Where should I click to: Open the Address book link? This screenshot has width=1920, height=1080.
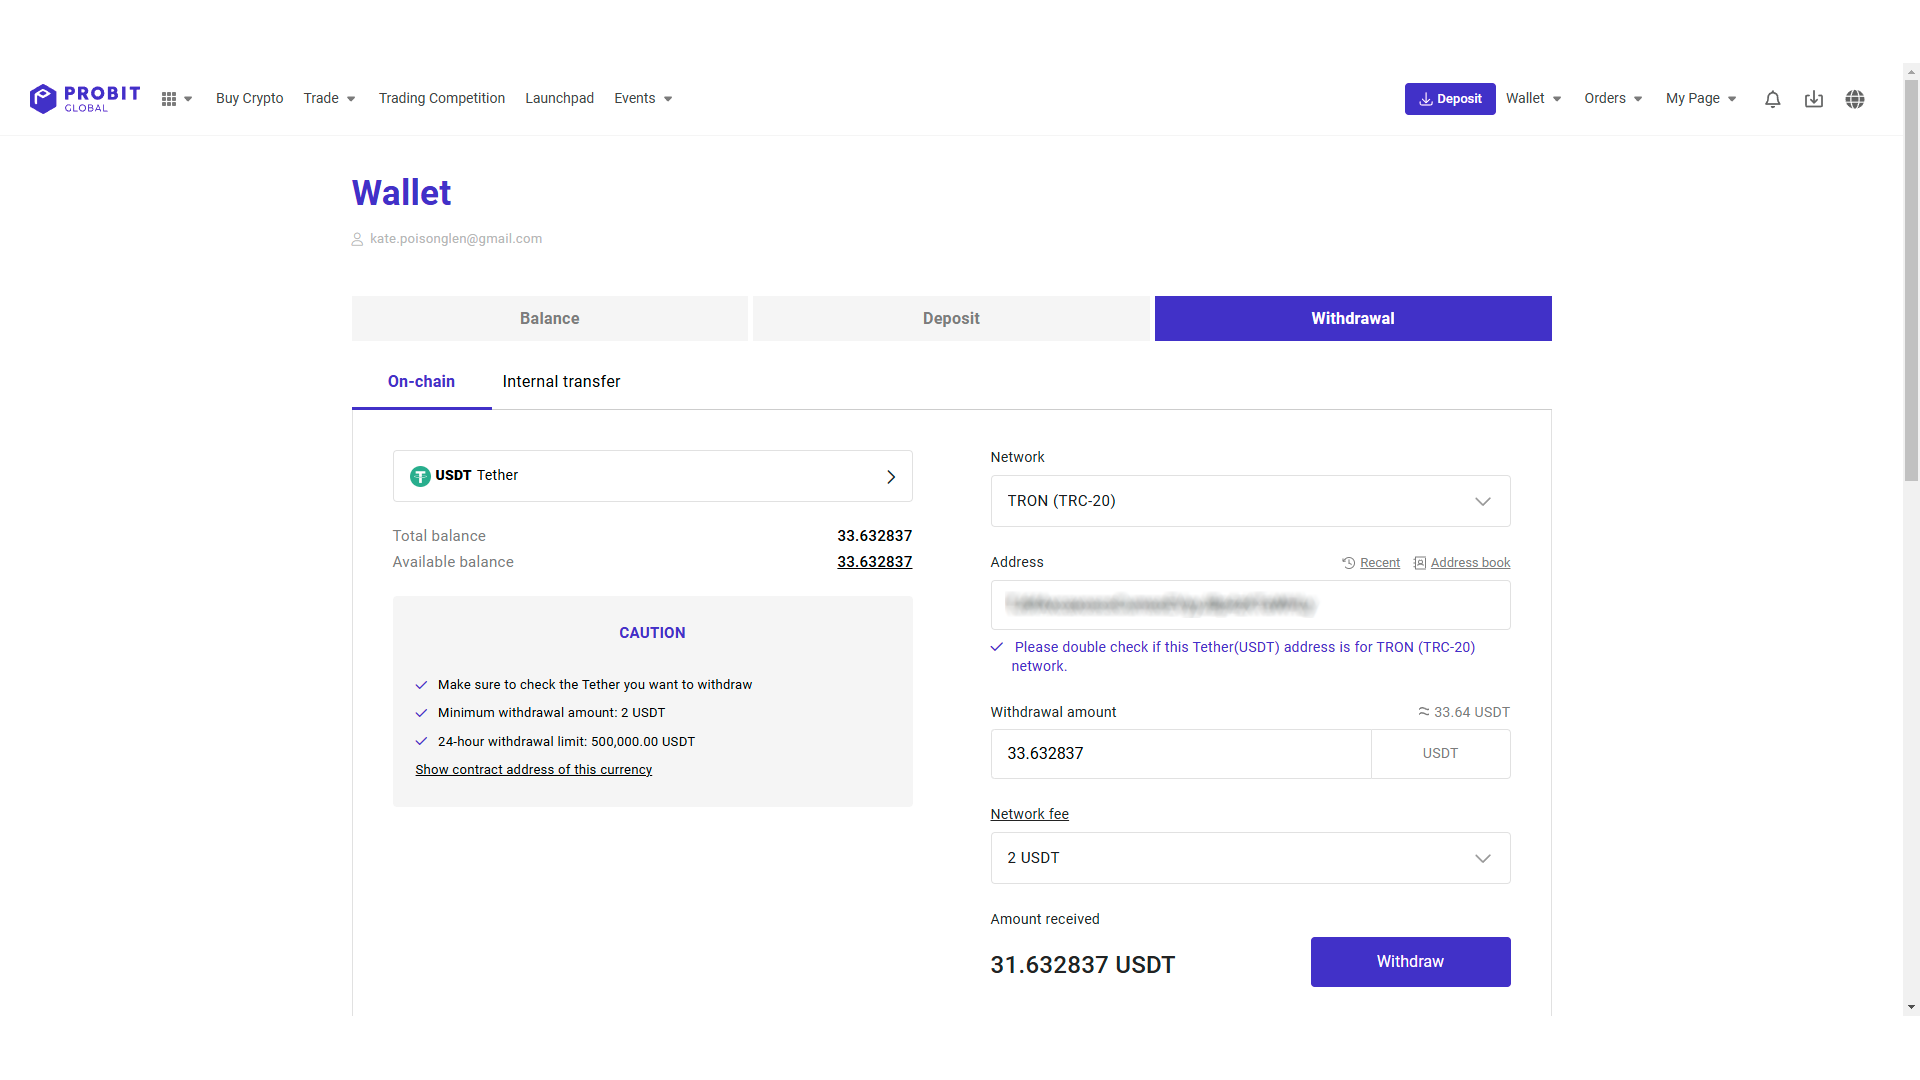click(x=1470, y=563)
